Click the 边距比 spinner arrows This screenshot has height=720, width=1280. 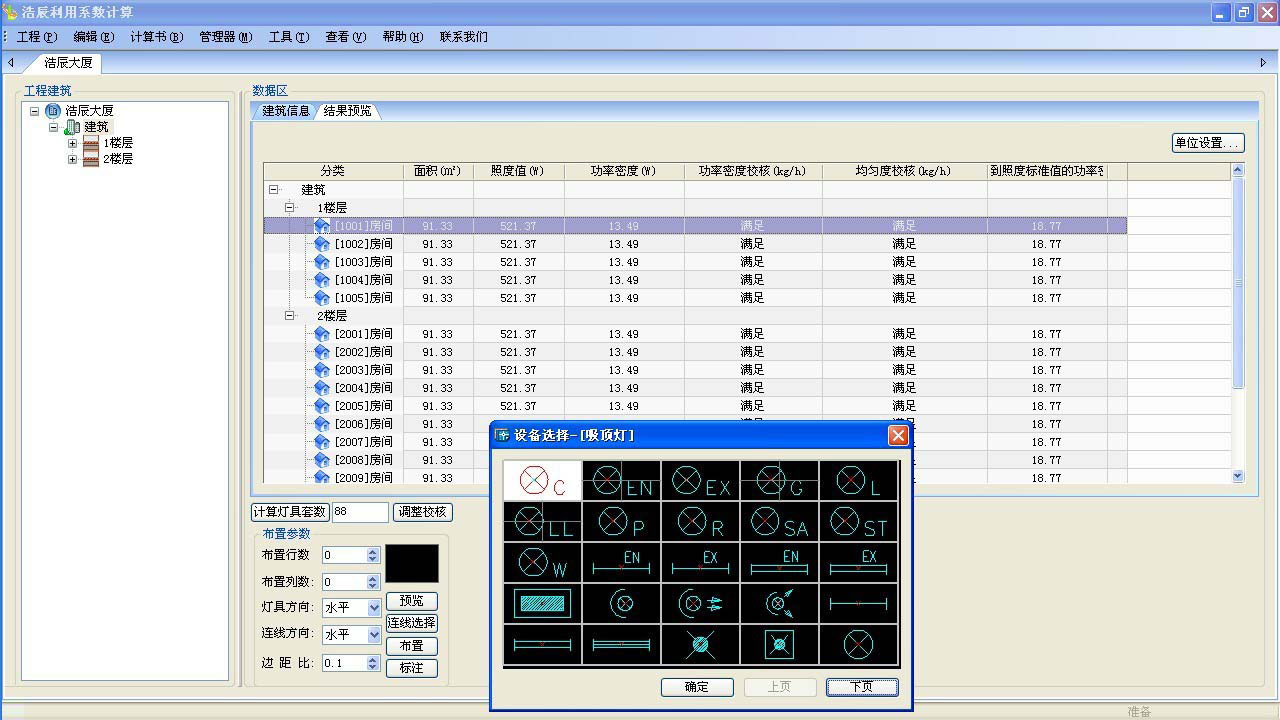373,663
